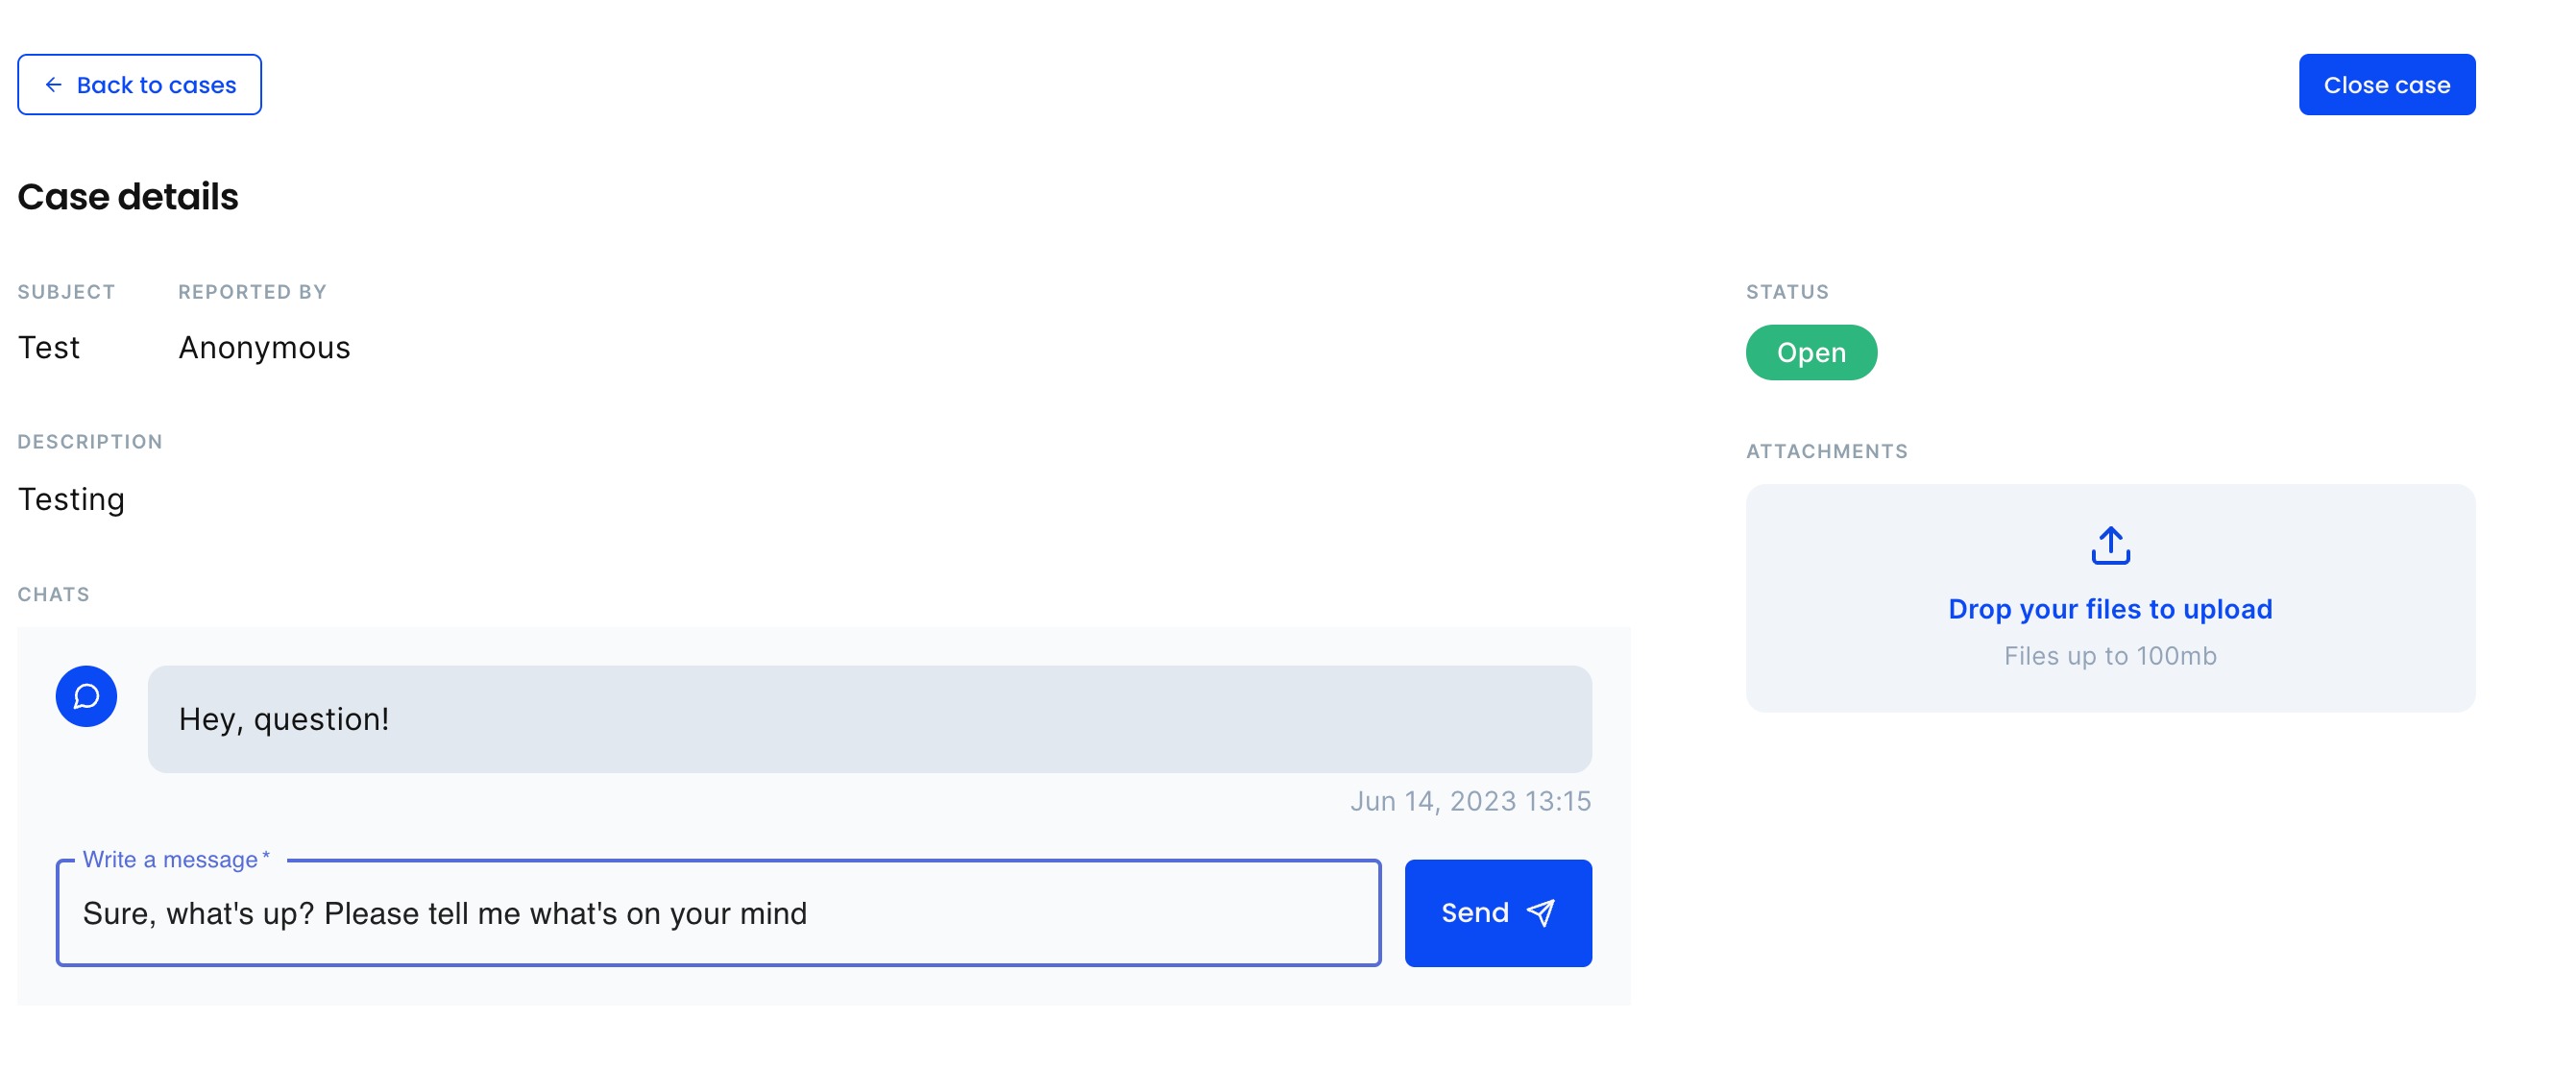
Task: Click the Files up to 100mb text
Action: pyautogui.click(x=2110, y=656)
